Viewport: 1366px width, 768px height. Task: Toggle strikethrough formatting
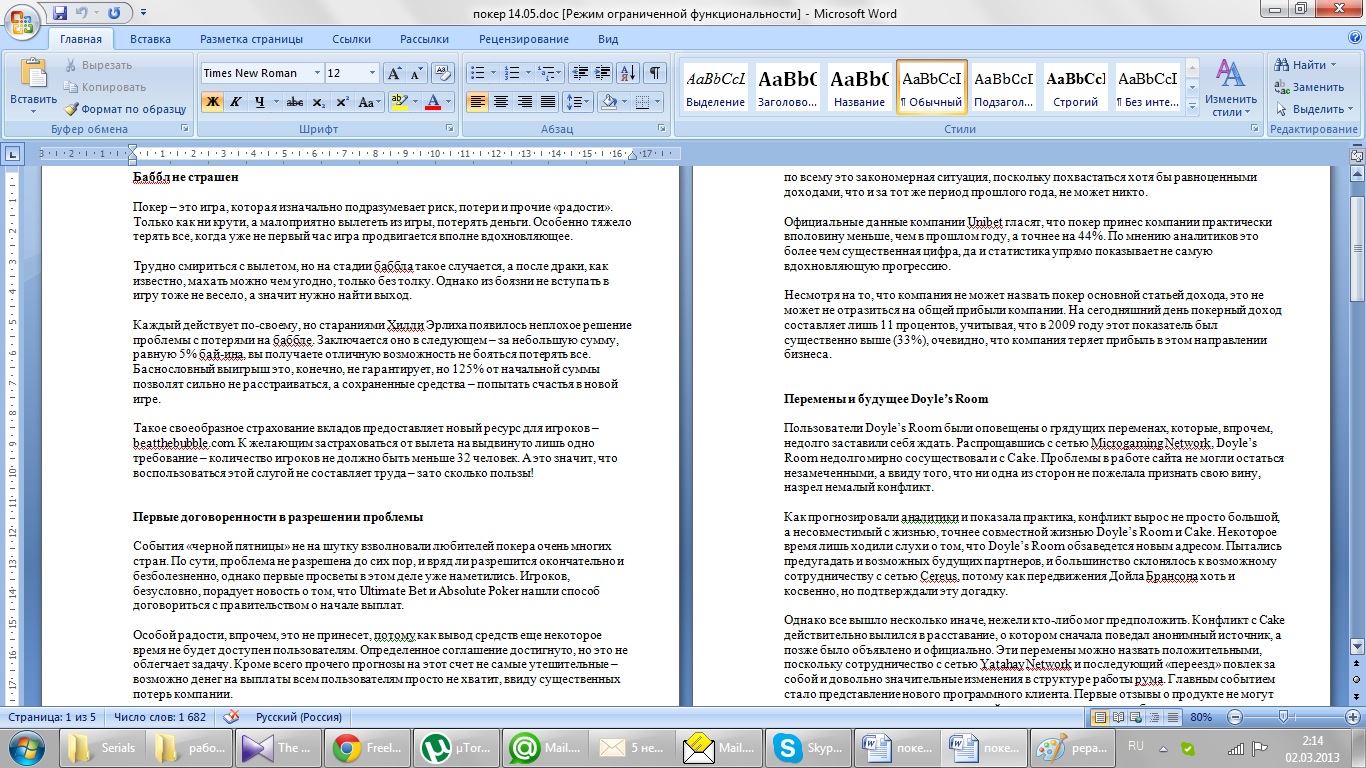point(294,102)
